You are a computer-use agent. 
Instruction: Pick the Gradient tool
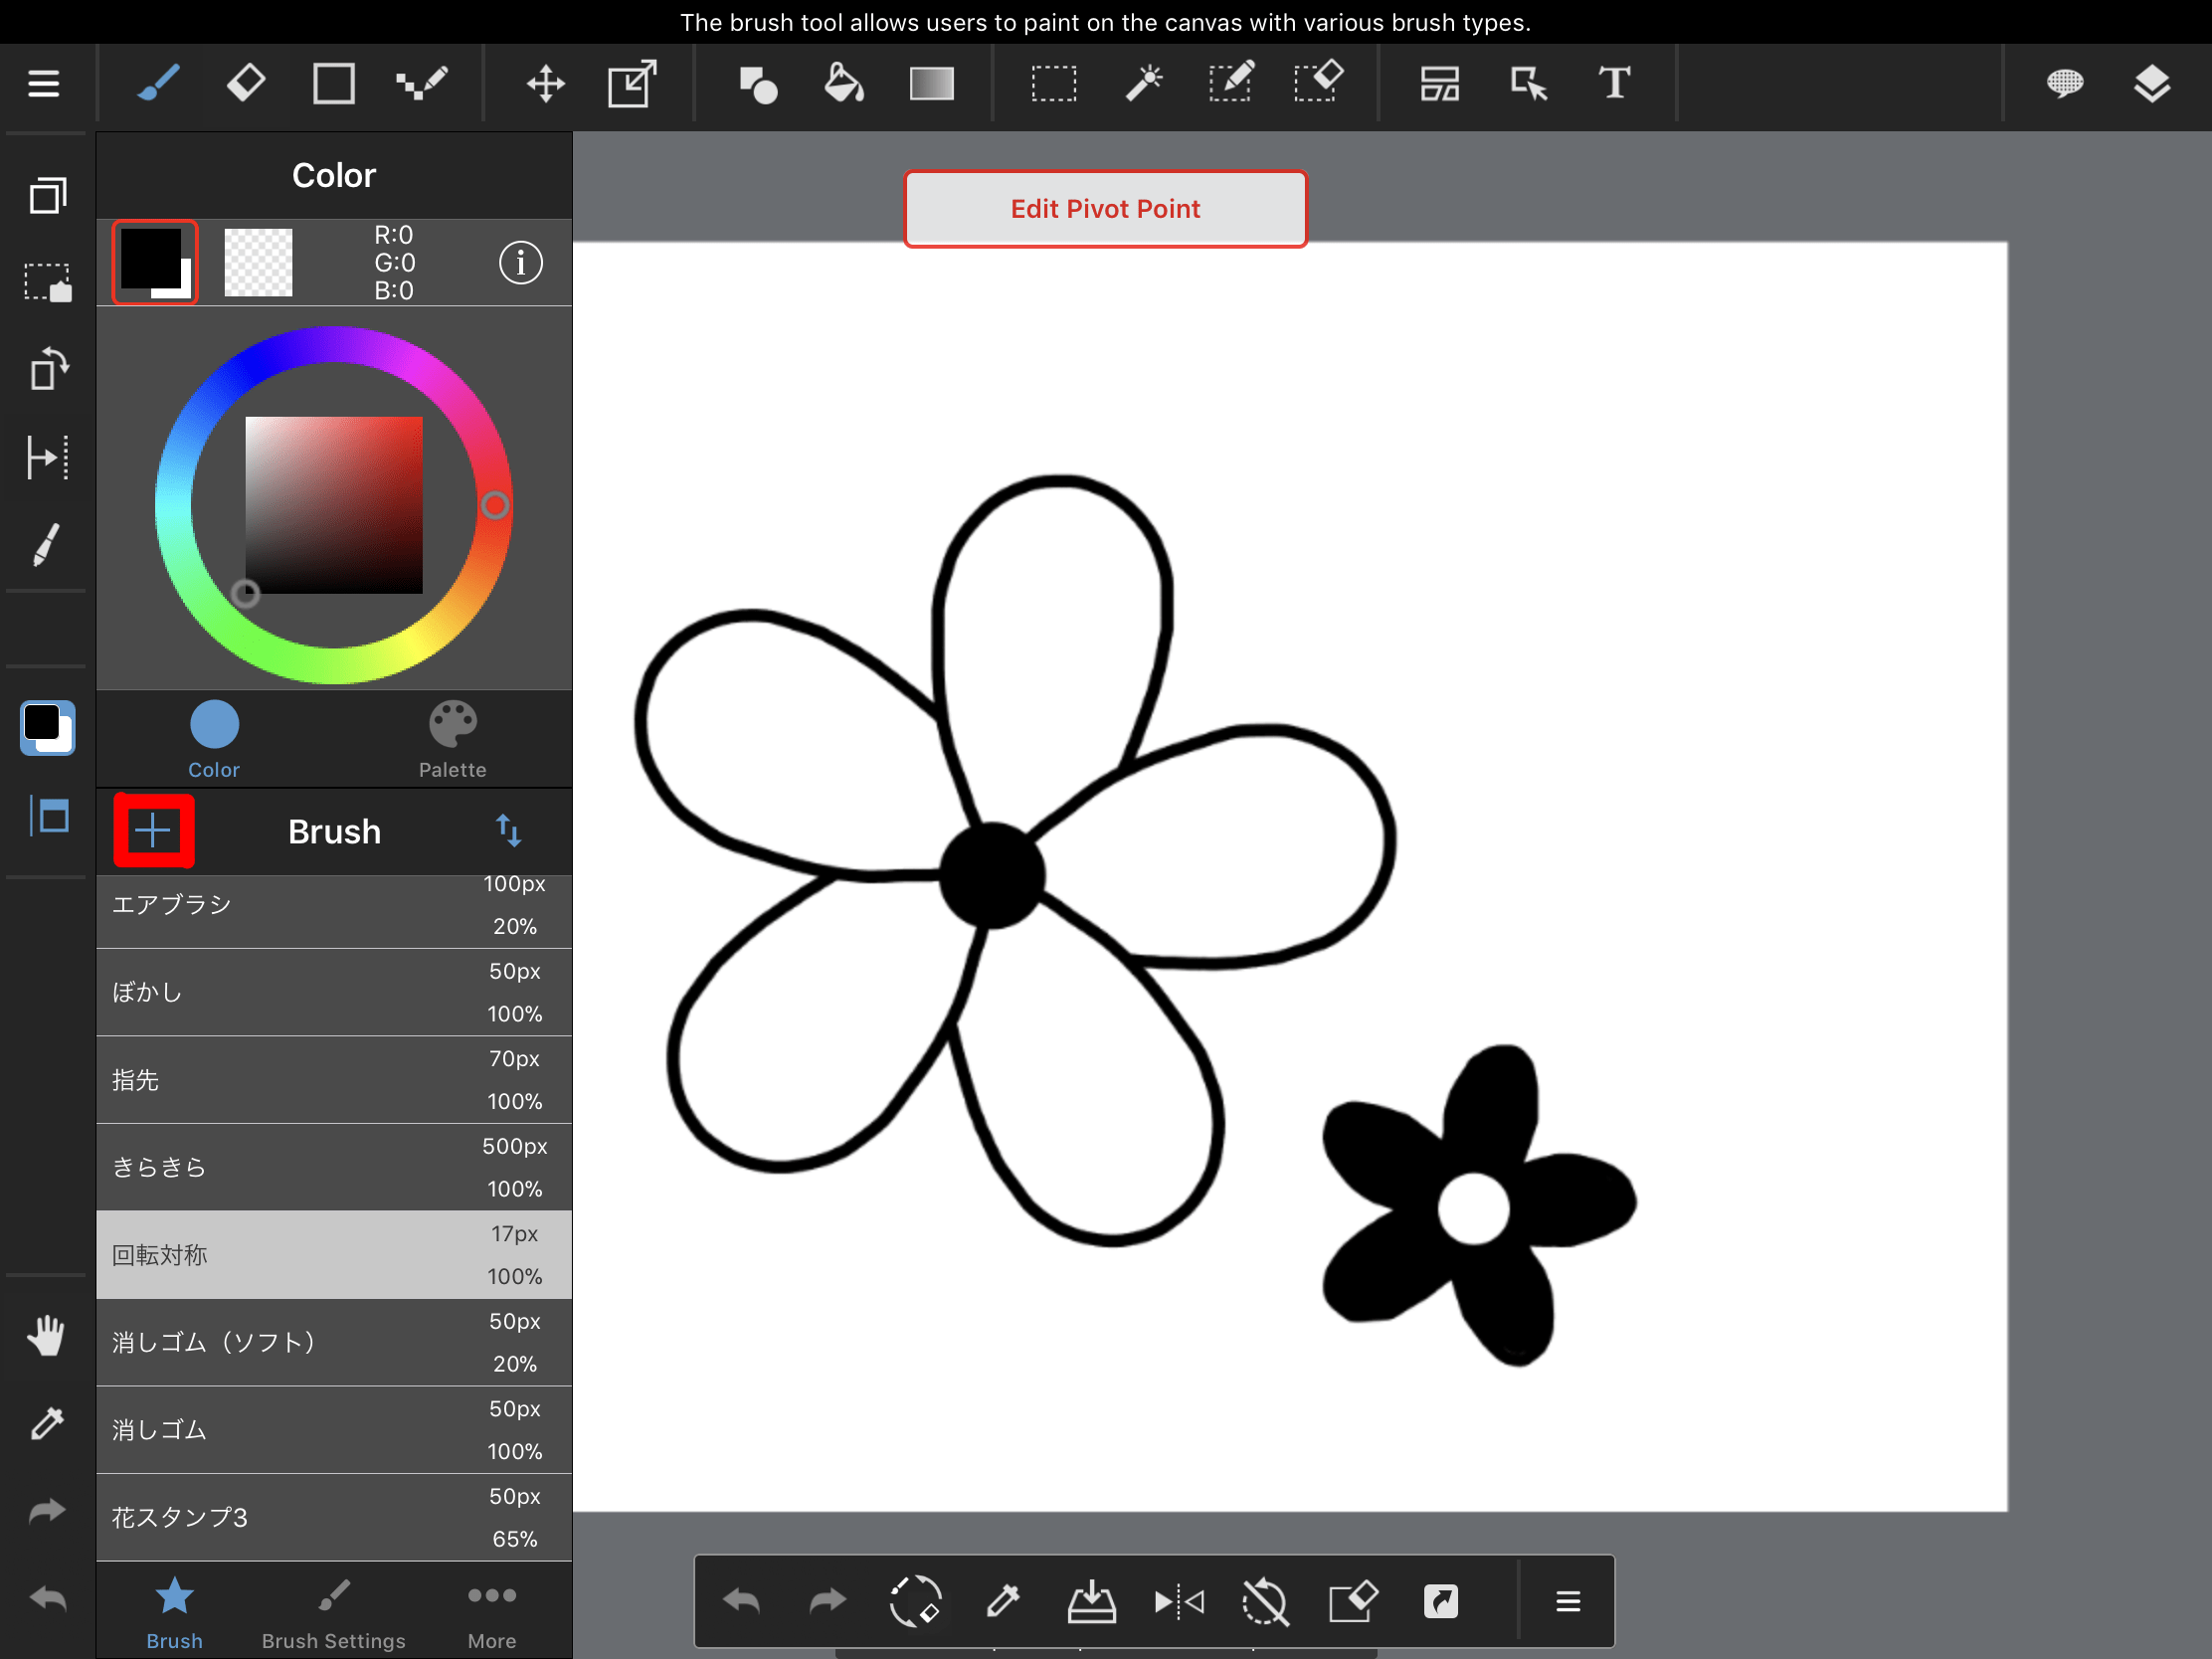[x=931, y=84]
